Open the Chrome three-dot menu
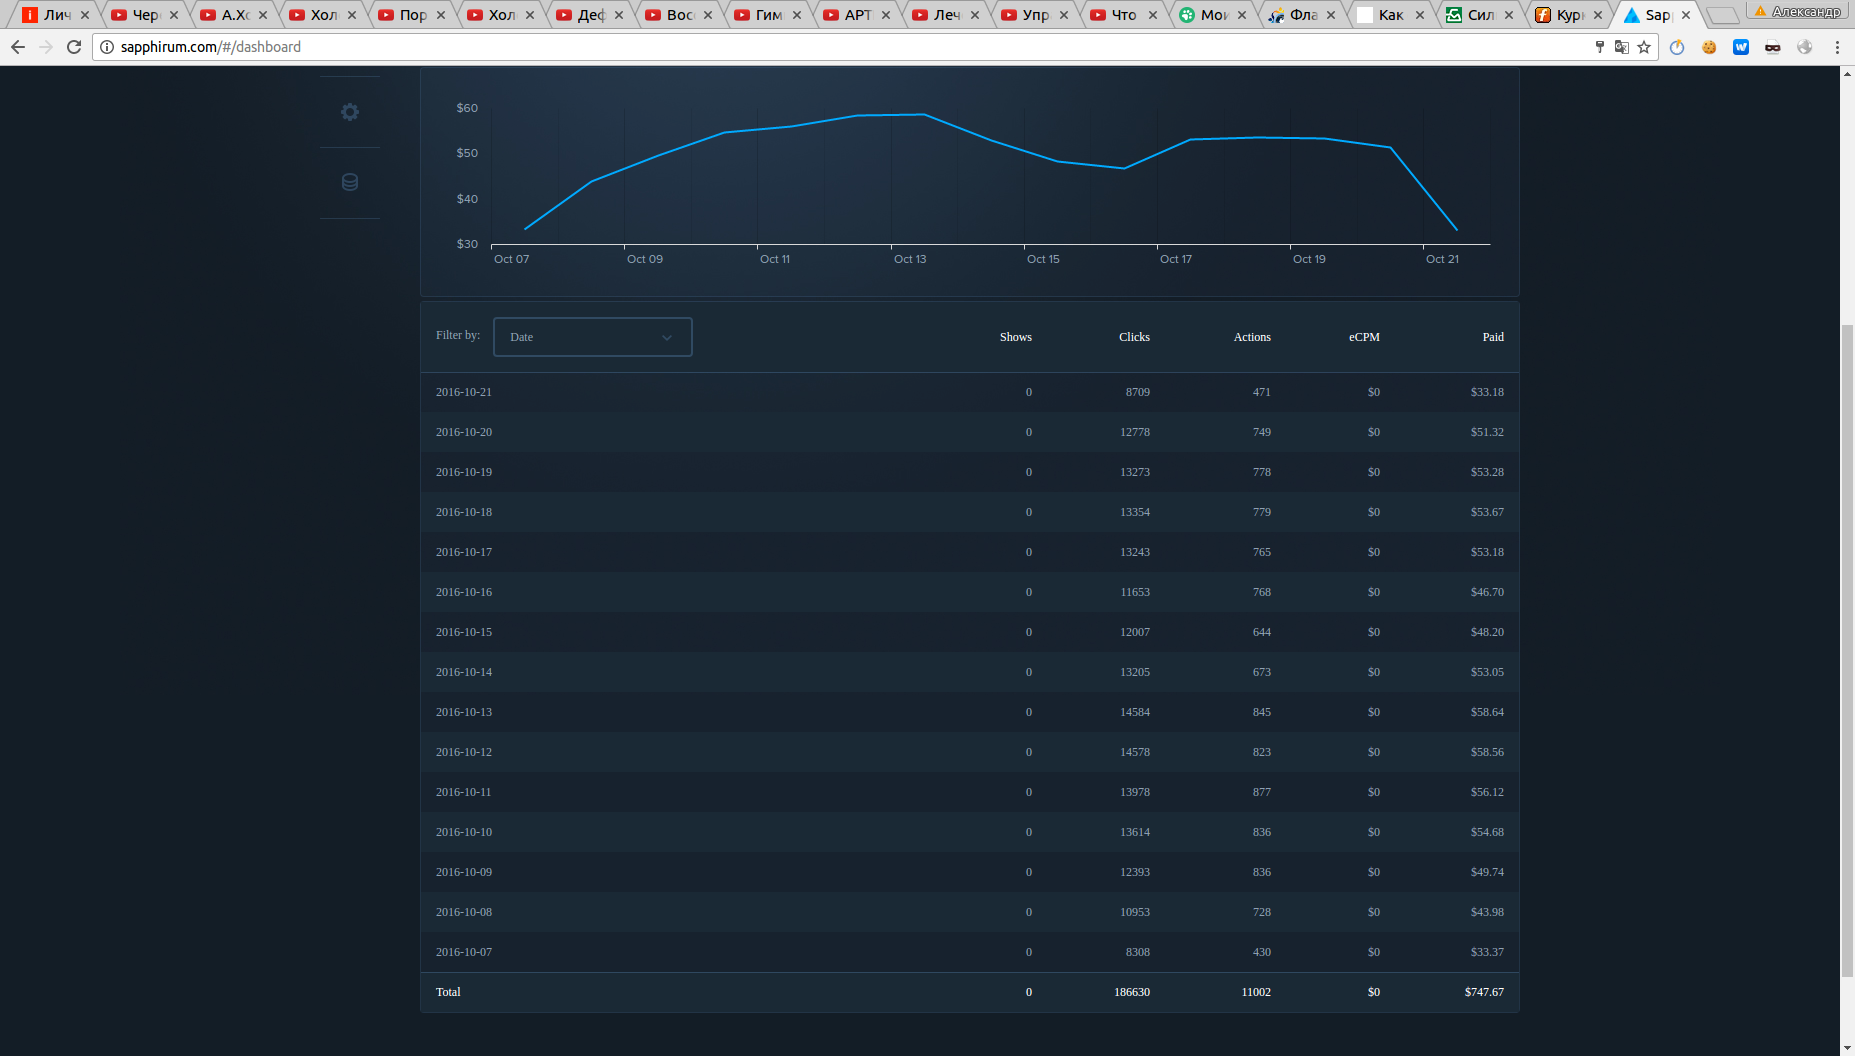Screen dimensions: 1855x1056 click(x=1837, y=47)
